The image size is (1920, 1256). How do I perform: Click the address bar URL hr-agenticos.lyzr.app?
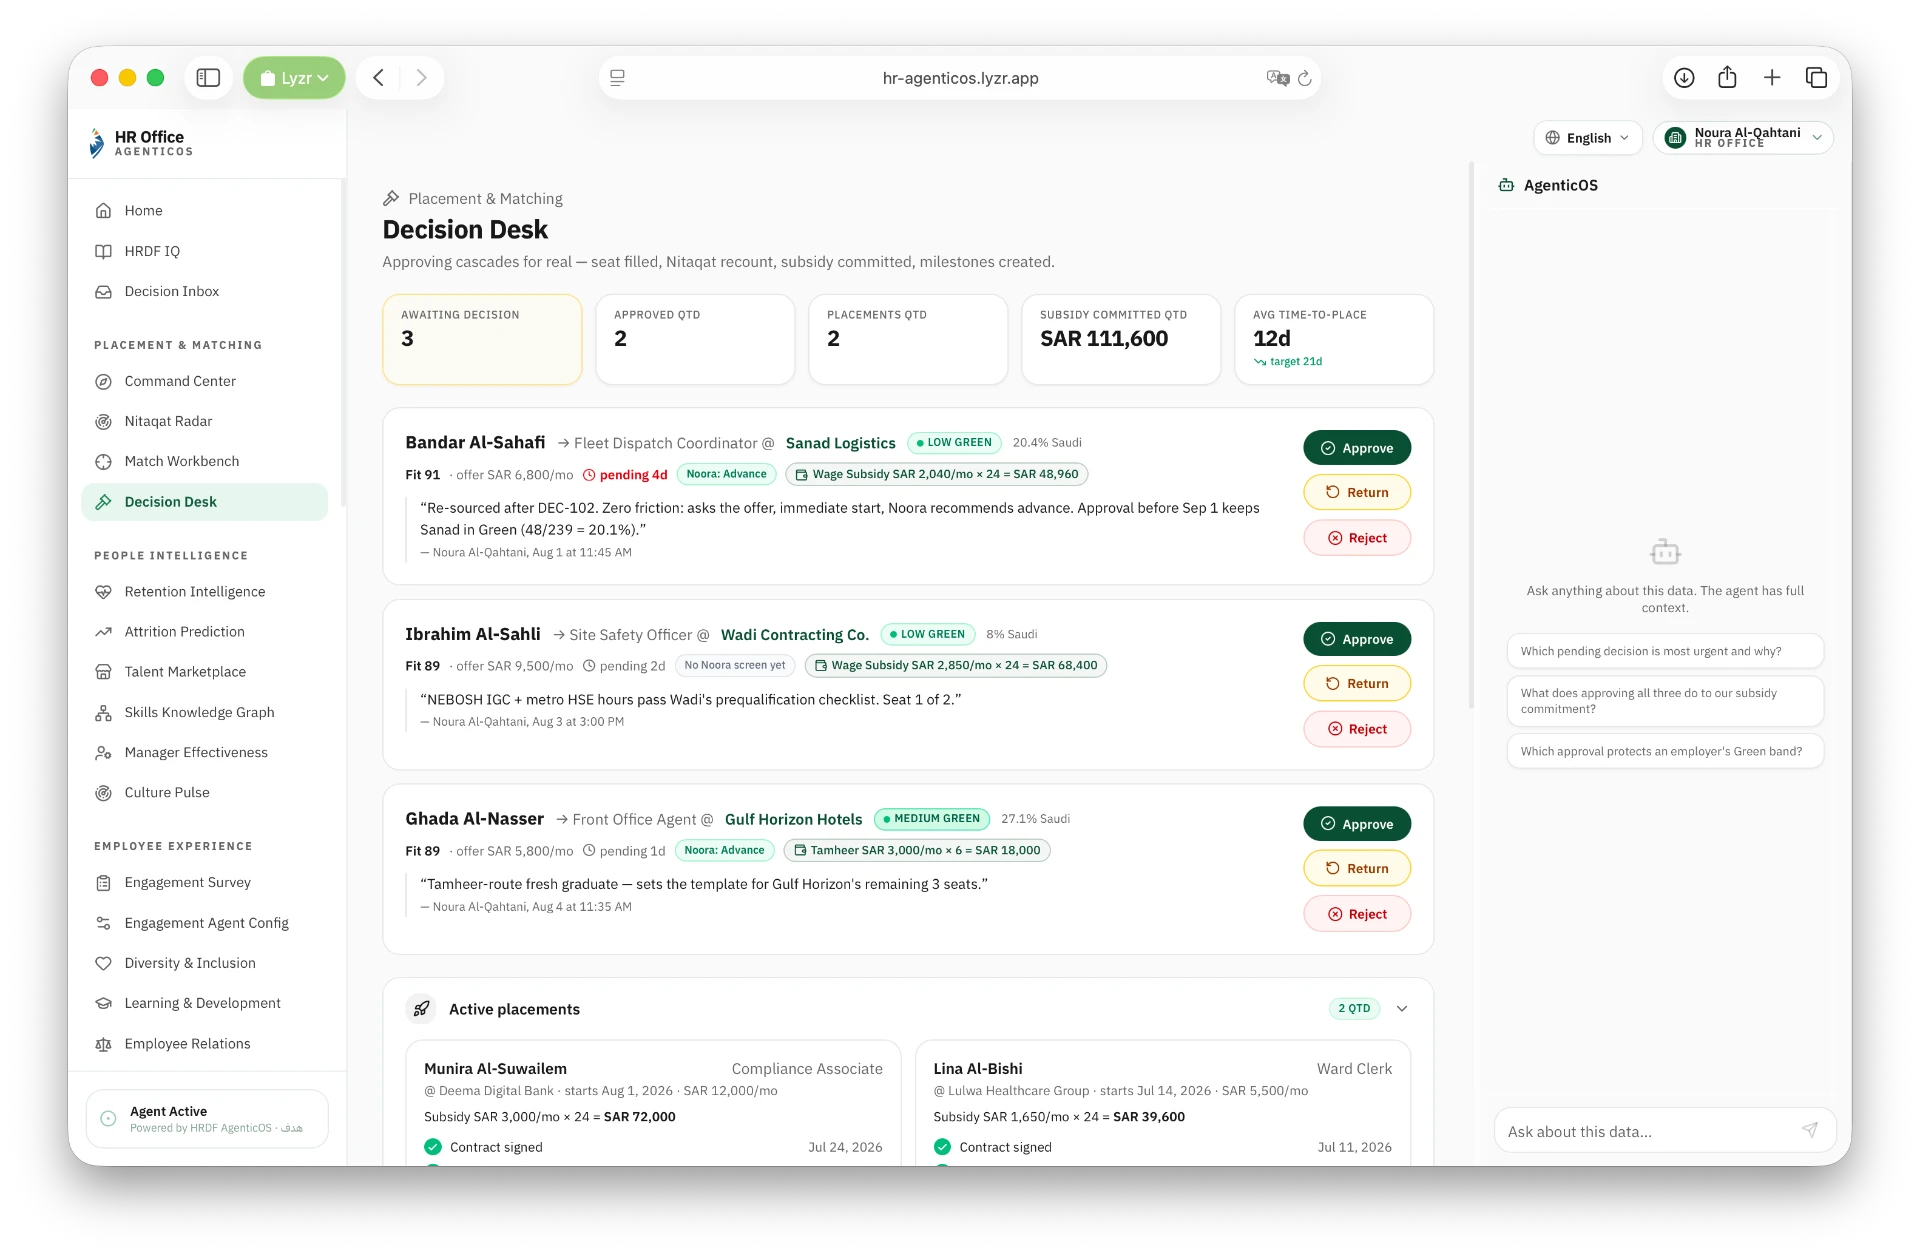[960, 78]
